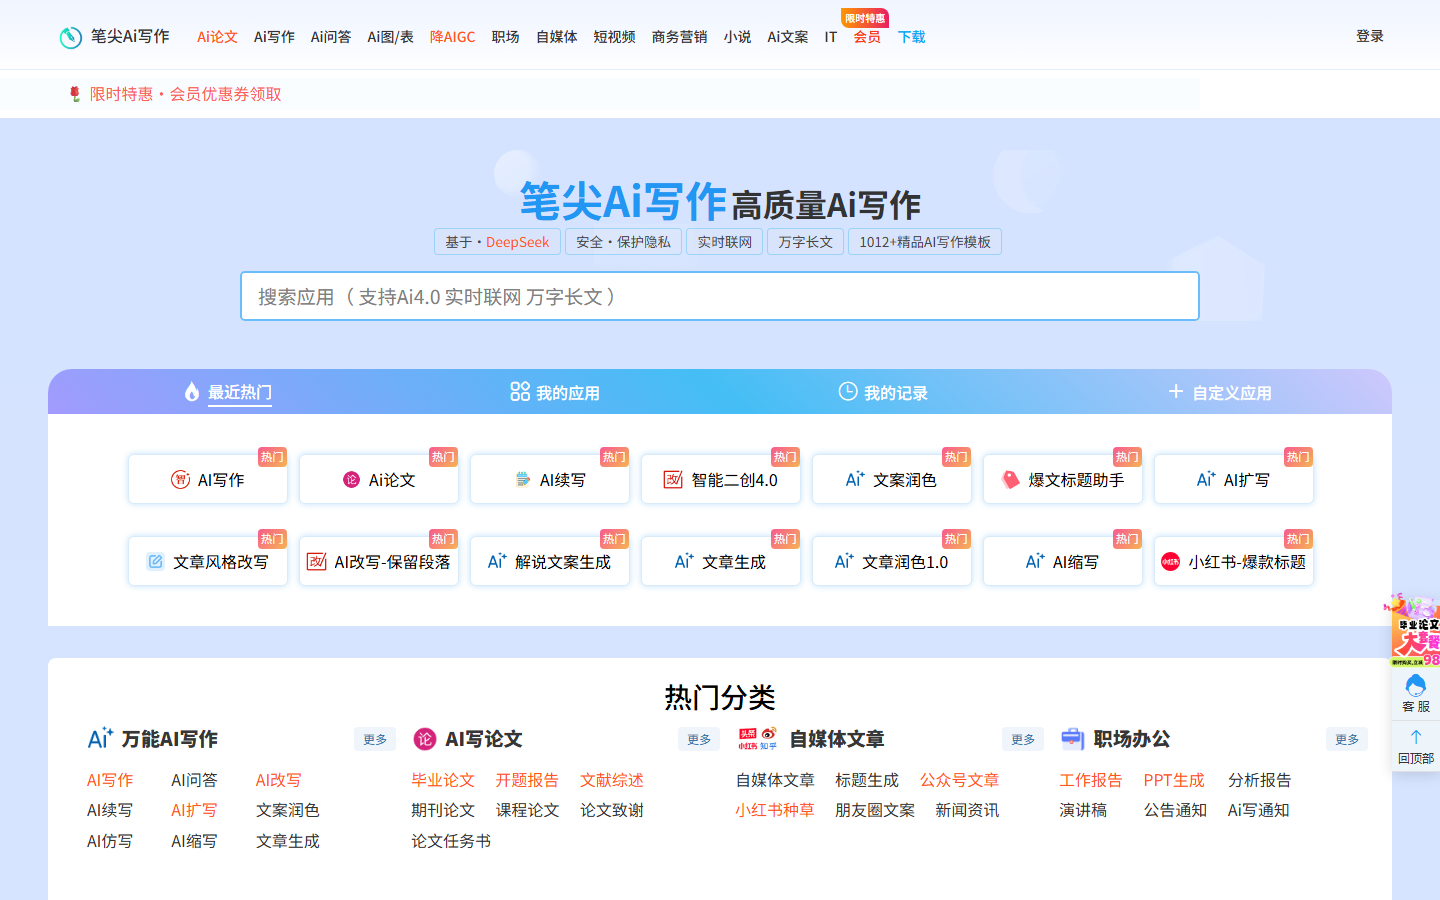The height and width of the screenshot is (900, 1440).
Task: Open the 自媒体 nav item
Action: click(x=557, y=37)
